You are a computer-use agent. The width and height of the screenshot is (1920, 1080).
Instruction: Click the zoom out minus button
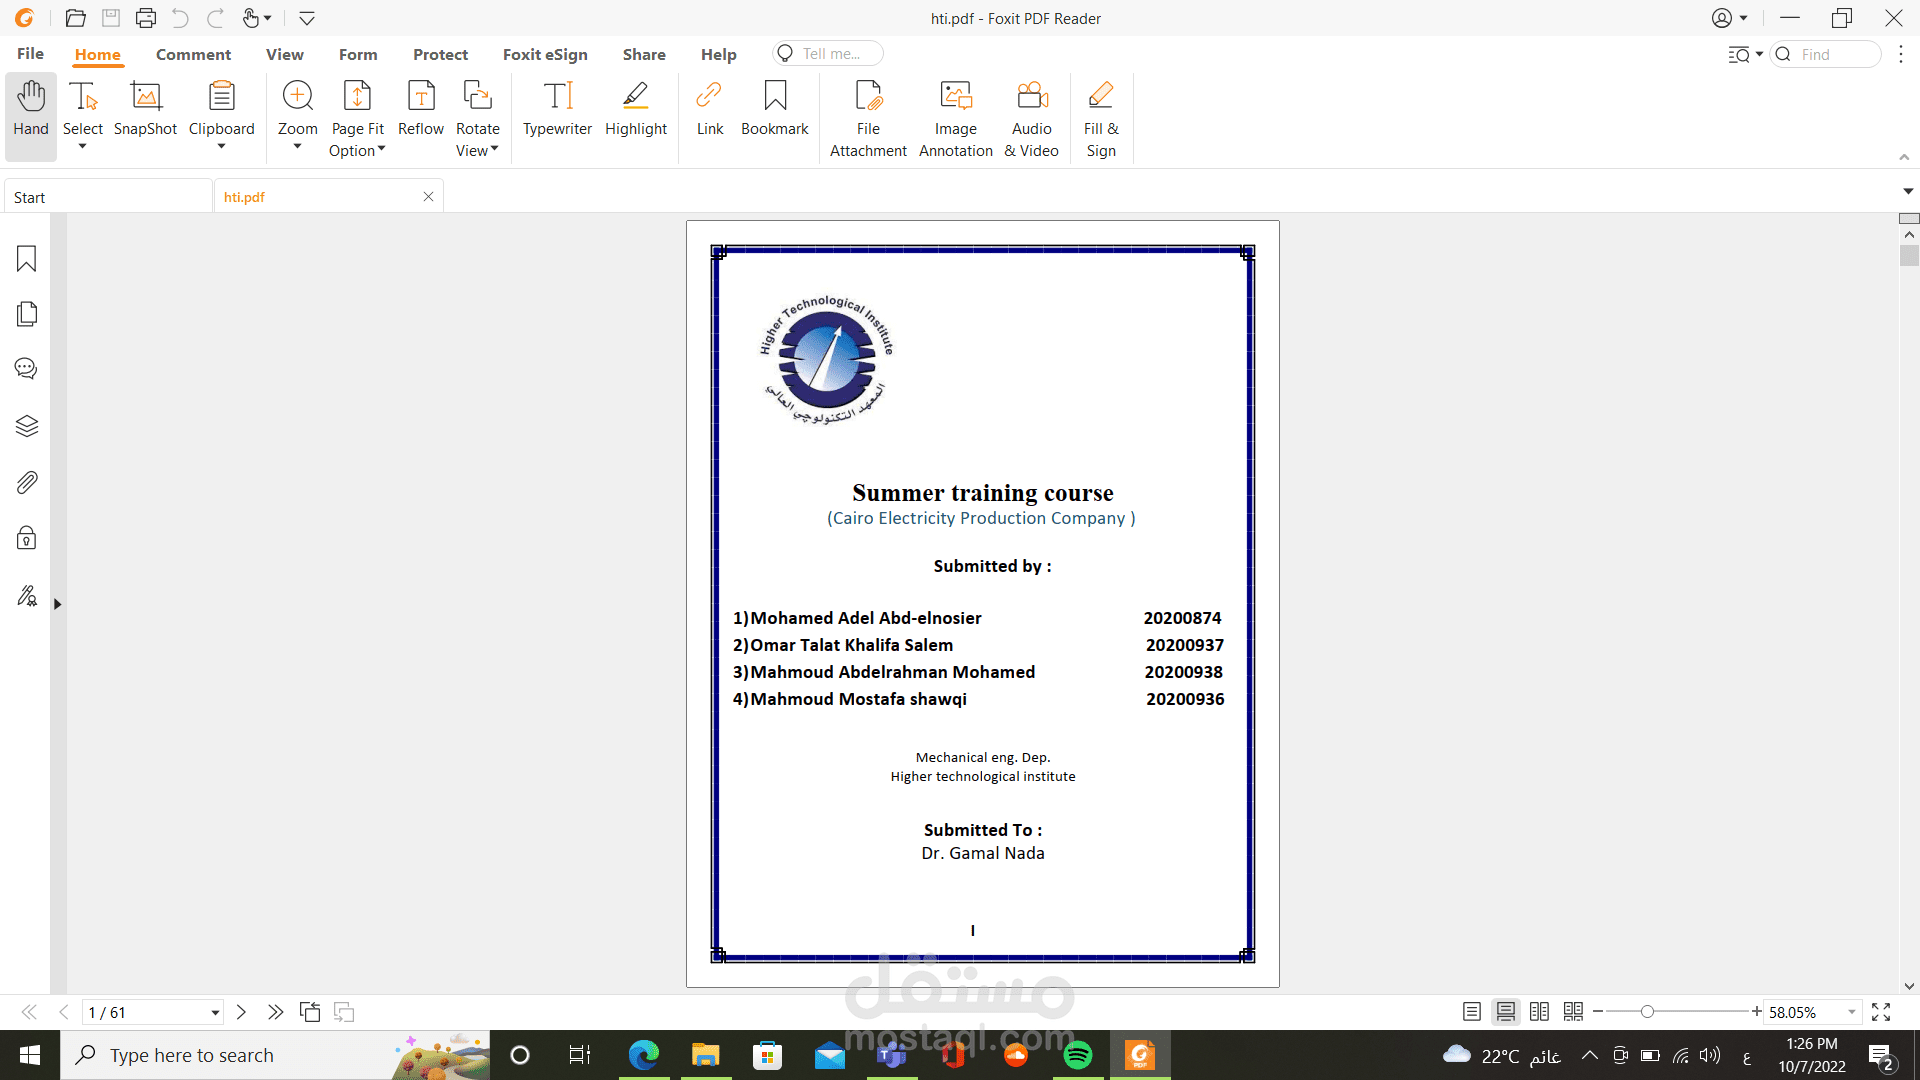click(x=1598, y=1012)
